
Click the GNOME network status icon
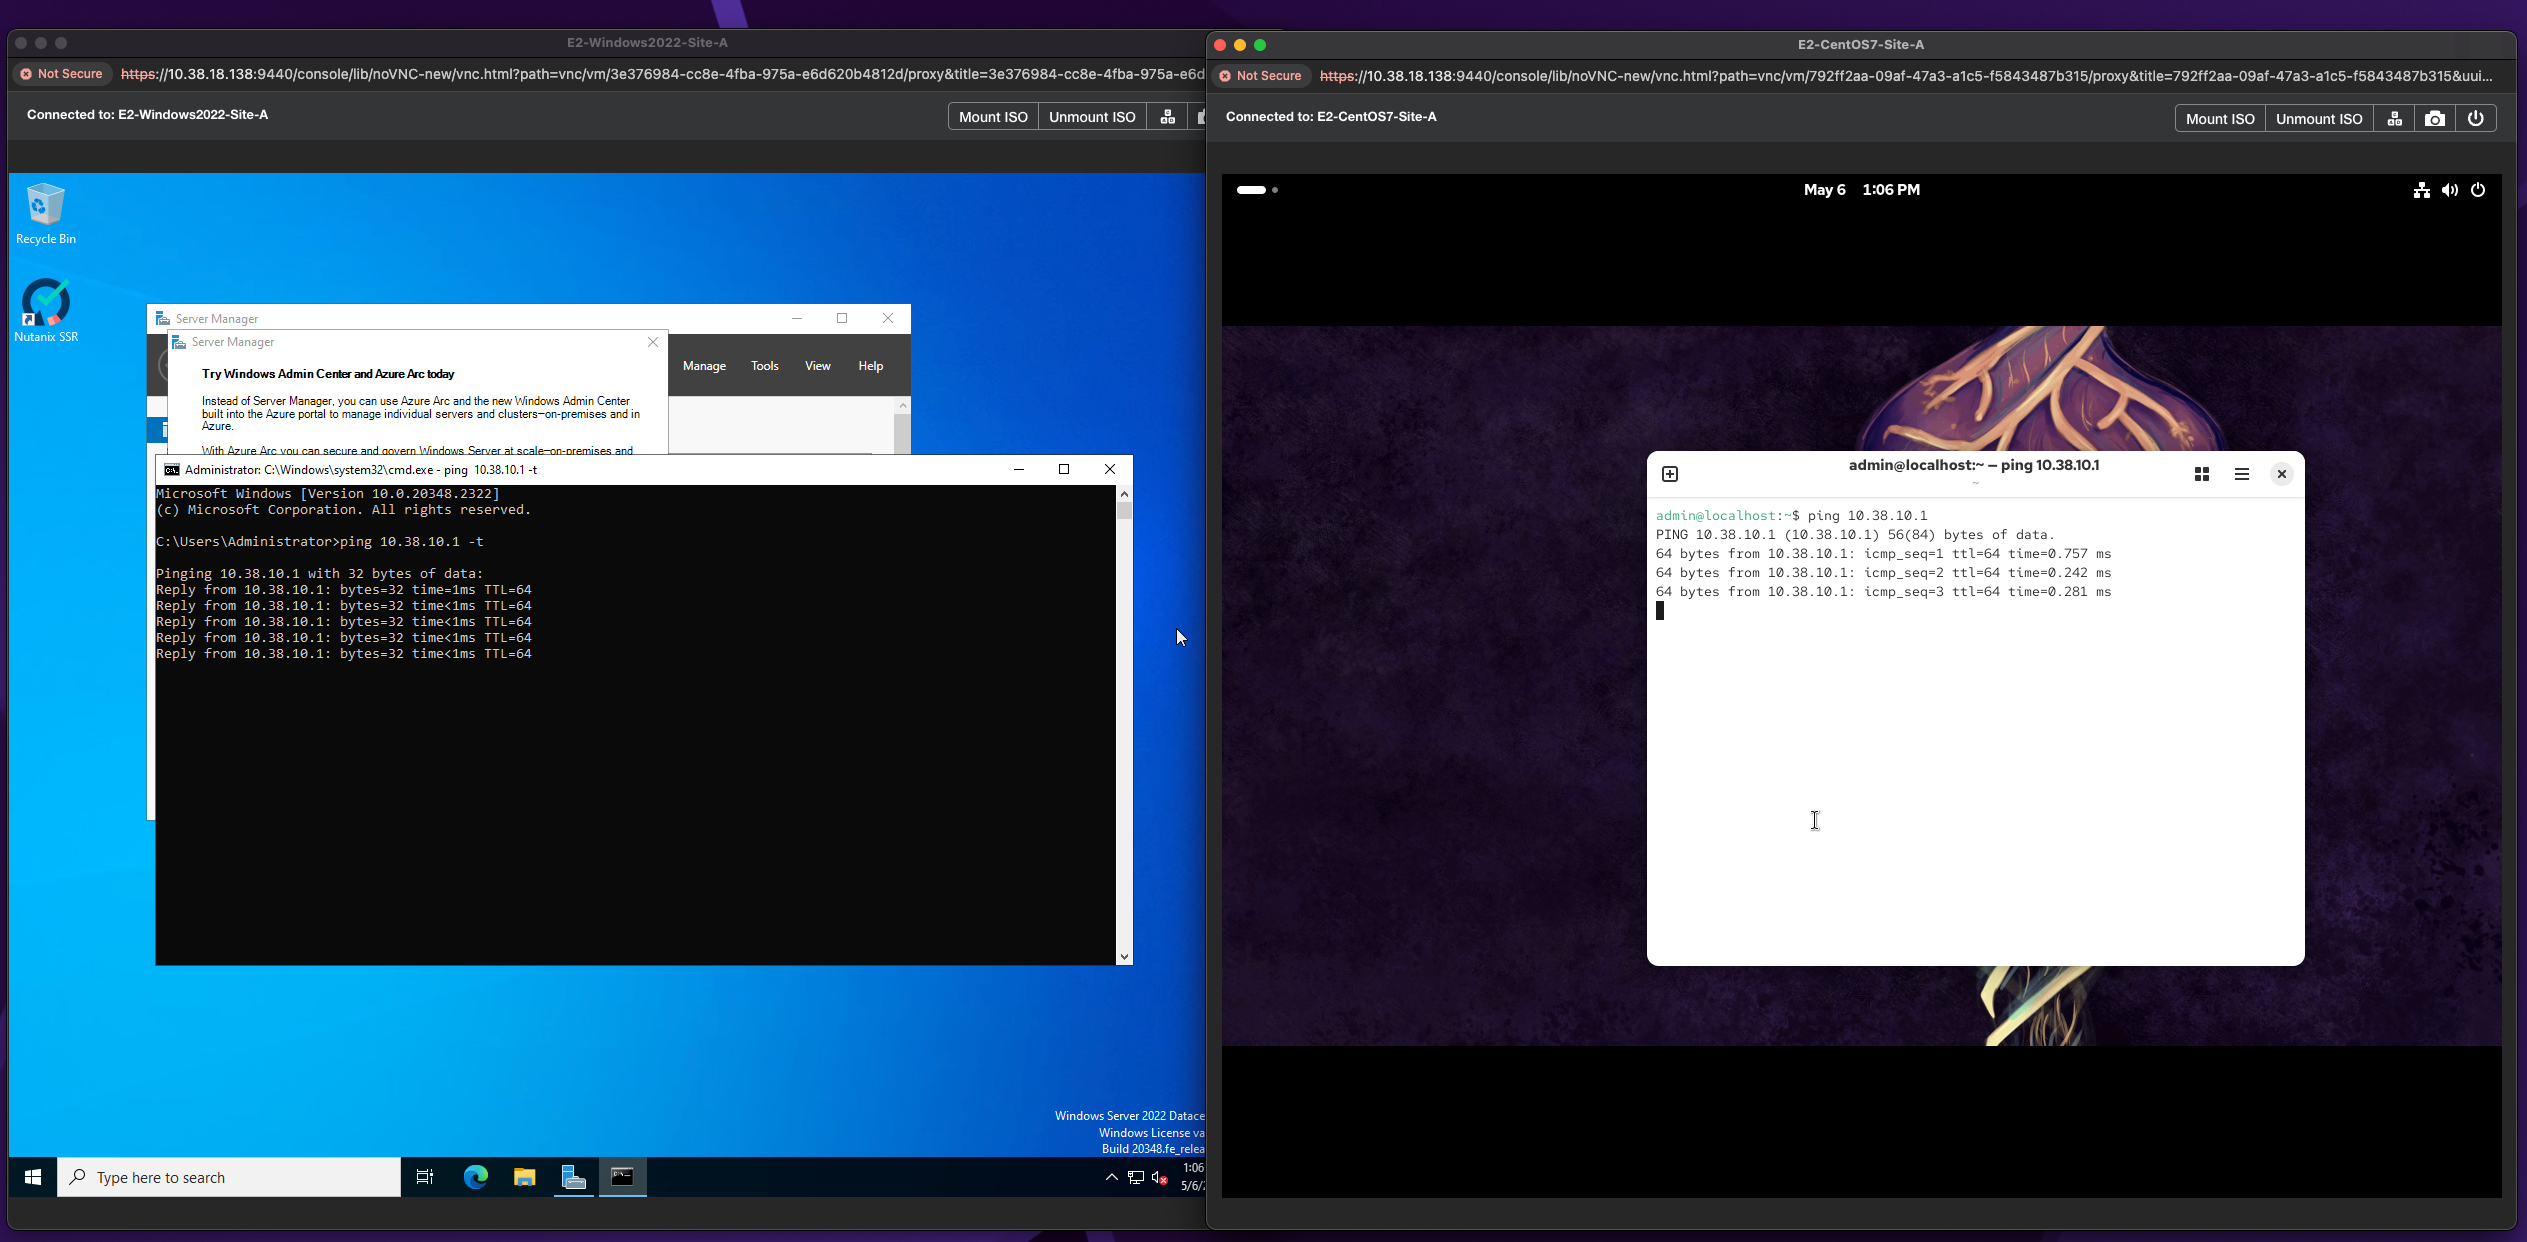(x=2421, y=190)
